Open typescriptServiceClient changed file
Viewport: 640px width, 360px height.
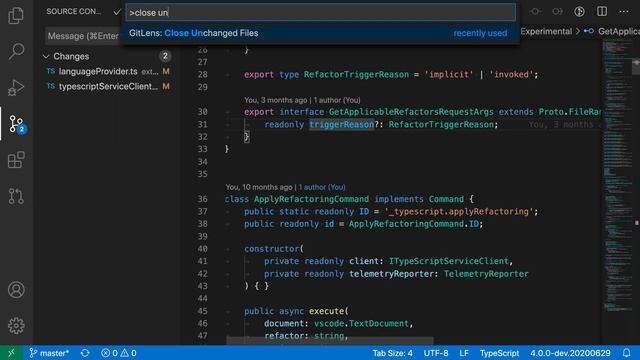click(108, 87)
